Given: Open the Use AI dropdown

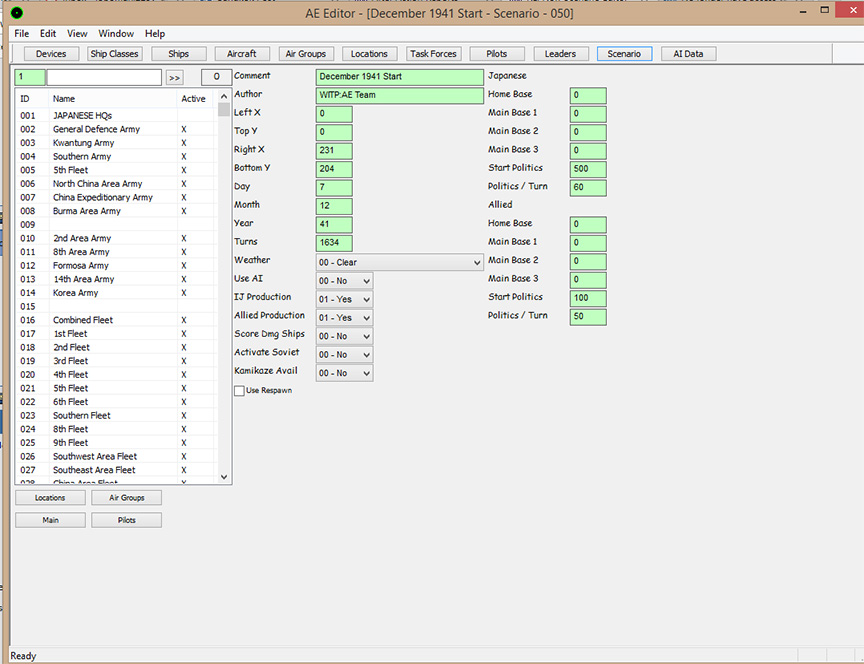Looking at the screenshot, I should coord(344,281).
